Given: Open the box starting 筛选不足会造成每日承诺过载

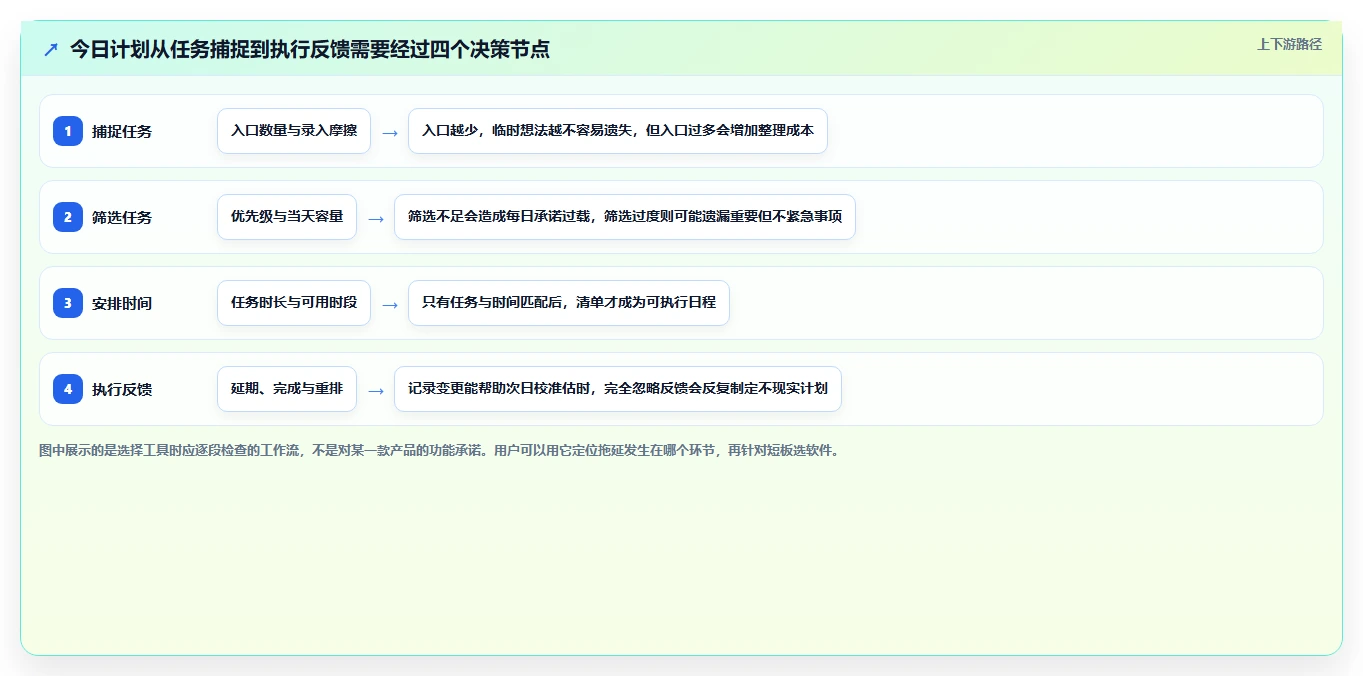Looking at the screenshot, I should (625, 217).
